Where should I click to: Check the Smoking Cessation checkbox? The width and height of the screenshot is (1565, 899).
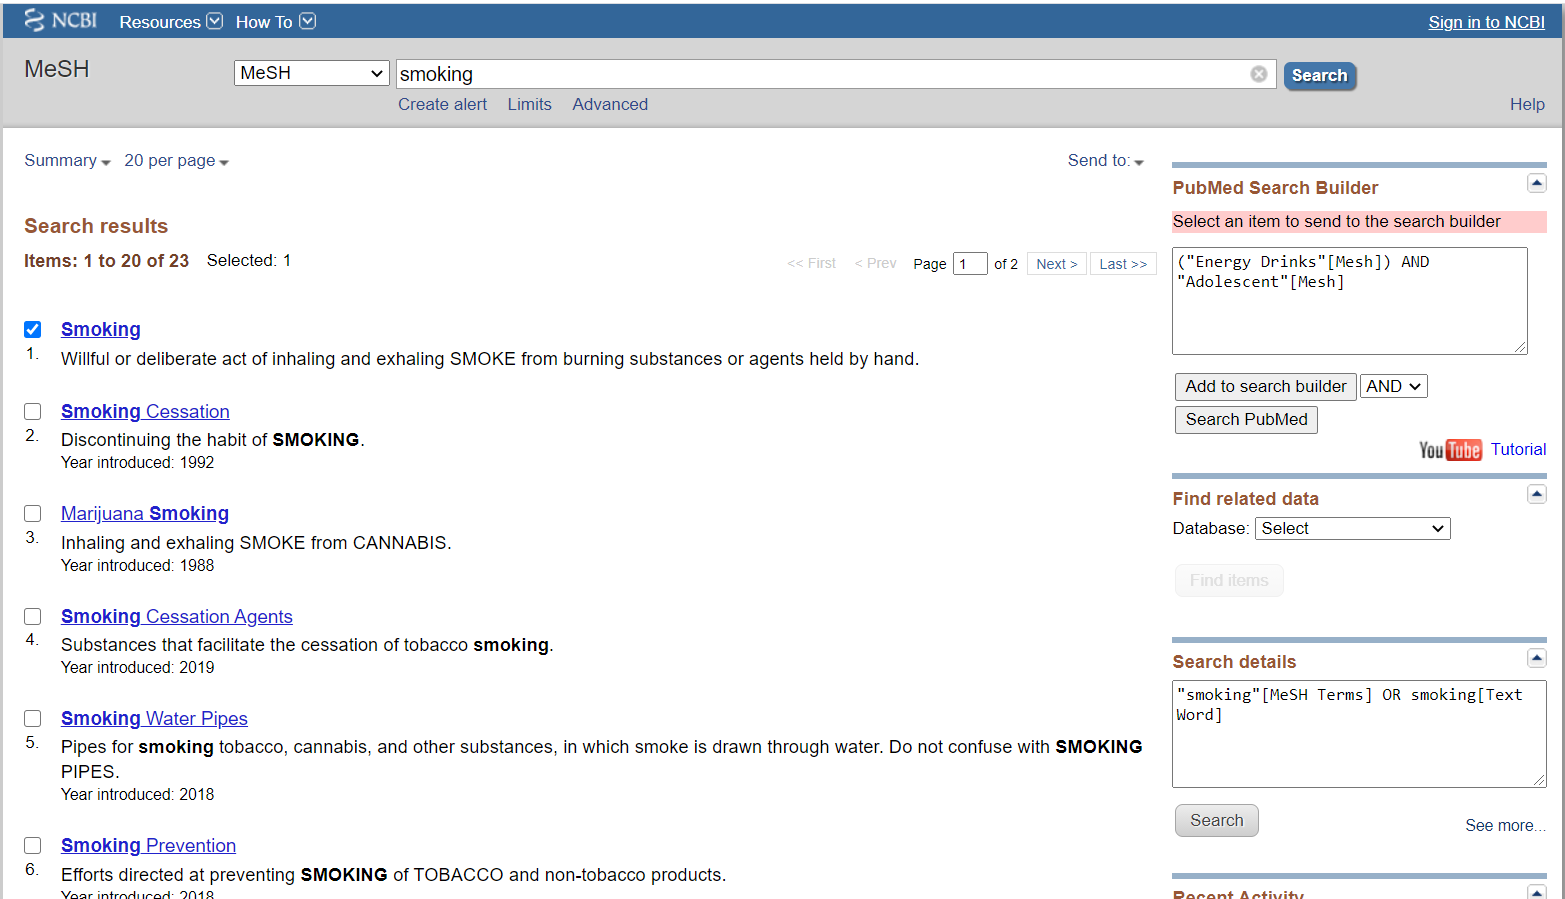click(33, 412)
